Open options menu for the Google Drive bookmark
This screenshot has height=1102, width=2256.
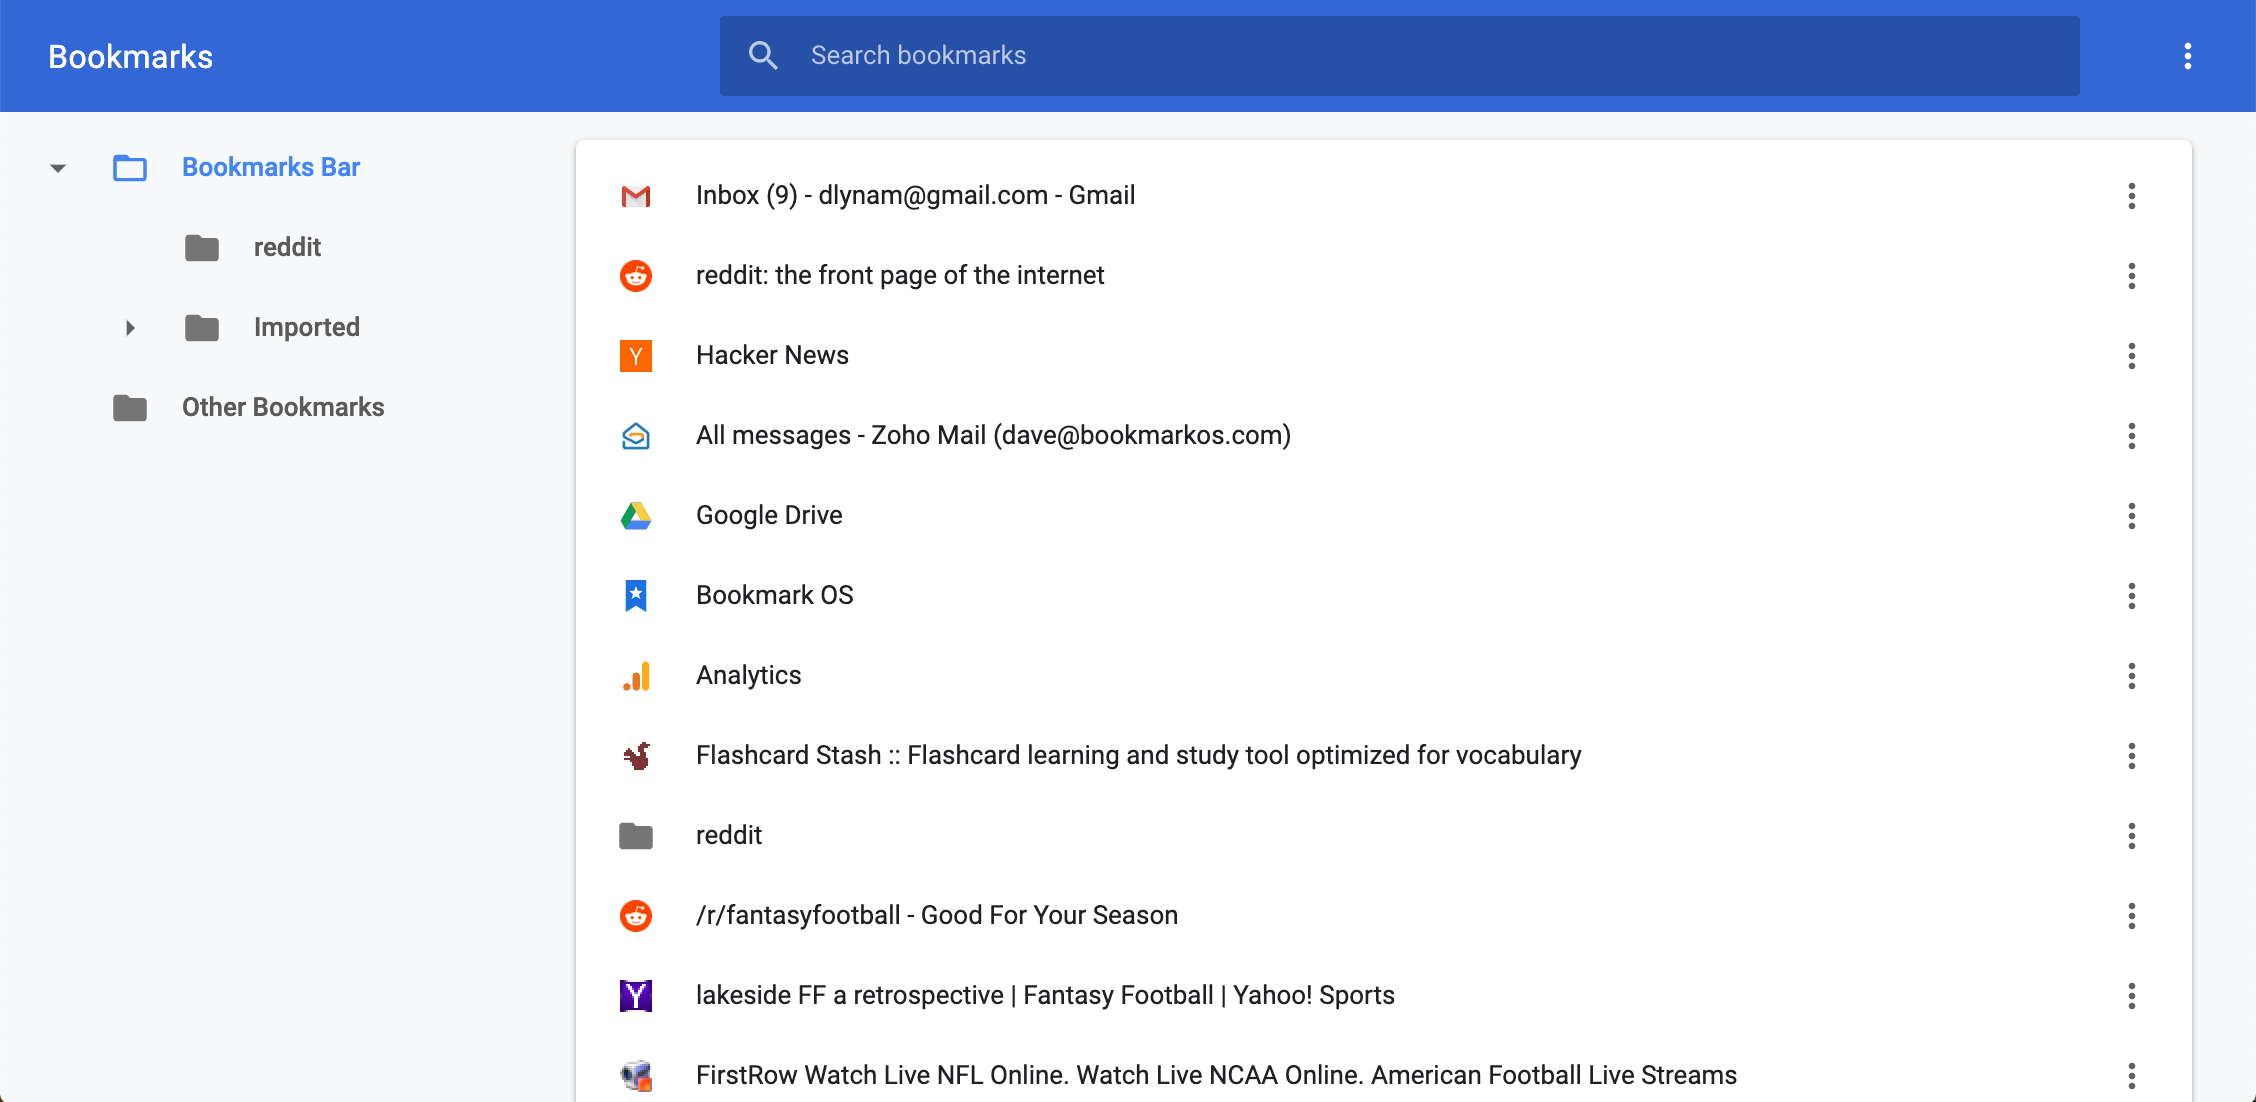[x=2132, y=516]
